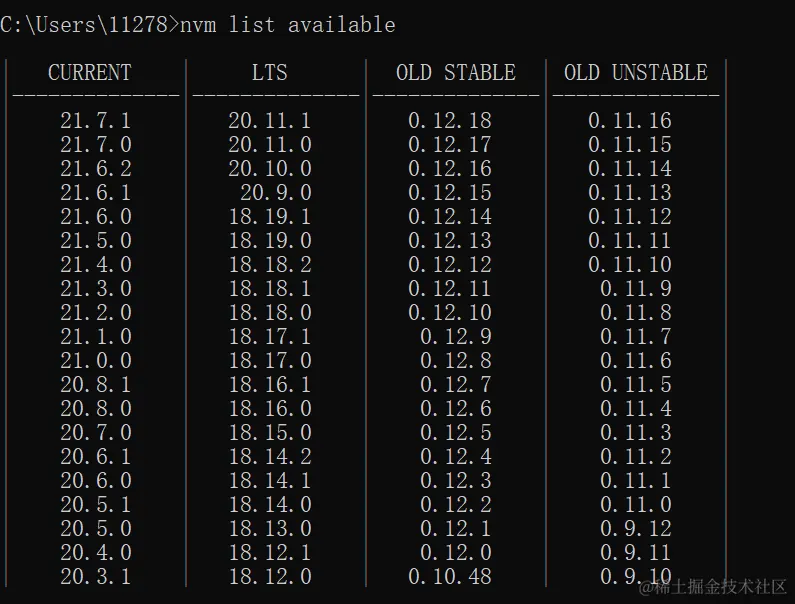Screen dimensions: 795x604
Task: Select old stable version 0.12.7
Action: pos(456,384)
